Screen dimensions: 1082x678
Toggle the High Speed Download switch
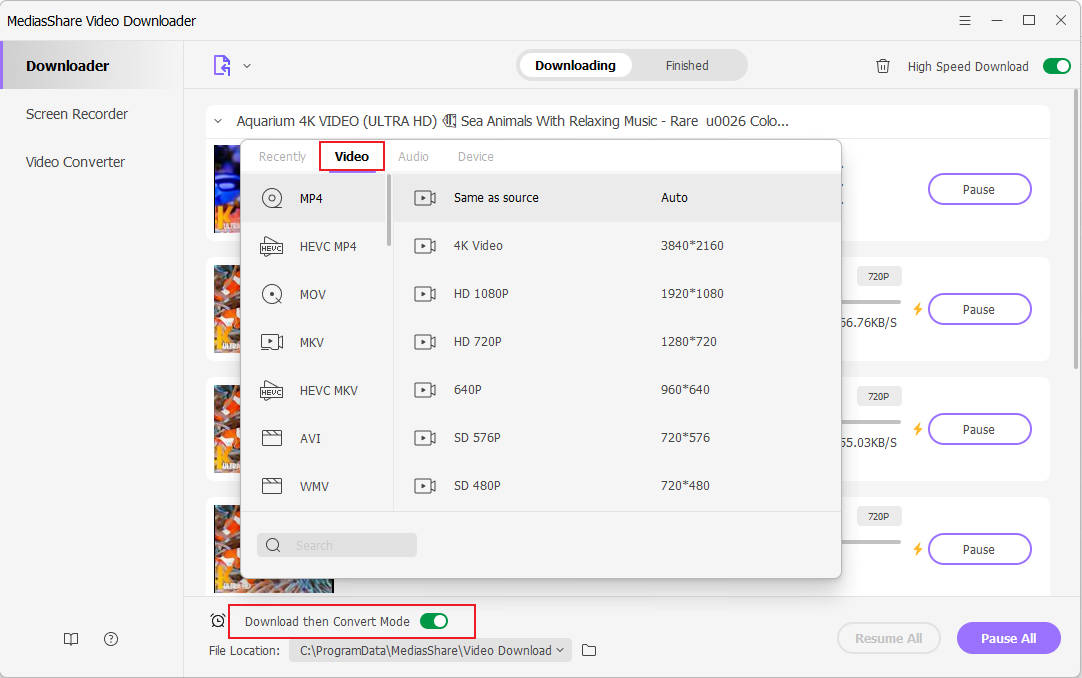1056,66
